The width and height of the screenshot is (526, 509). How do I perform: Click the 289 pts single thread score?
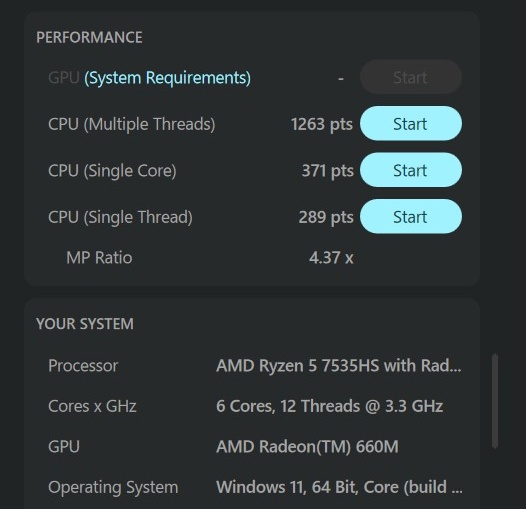(326, 217)
